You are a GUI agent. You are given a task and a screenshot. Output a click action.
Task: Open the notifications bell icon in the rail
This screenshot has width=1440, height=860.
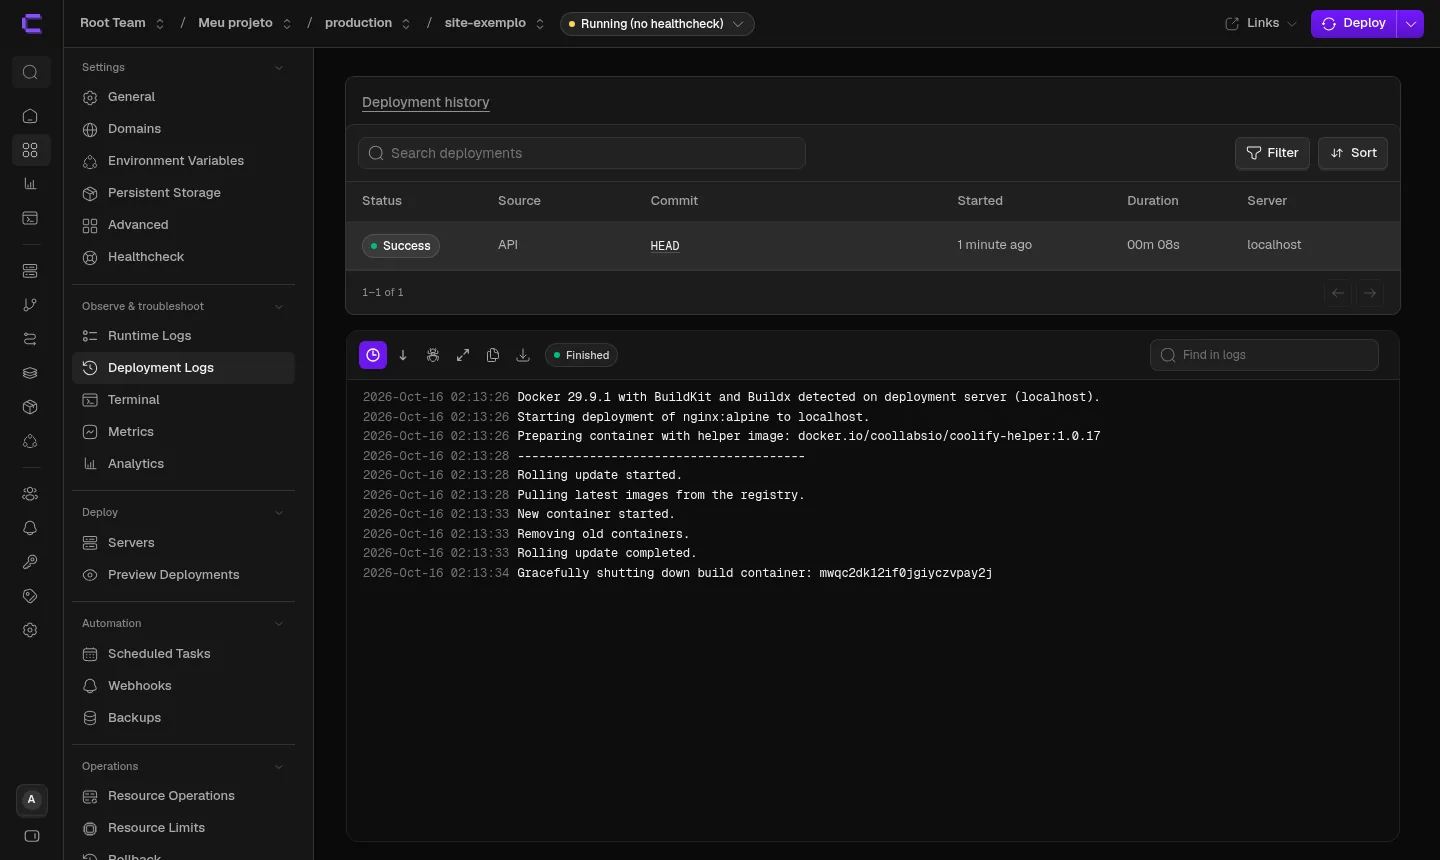pyautogui.click(x=30, y=528)
